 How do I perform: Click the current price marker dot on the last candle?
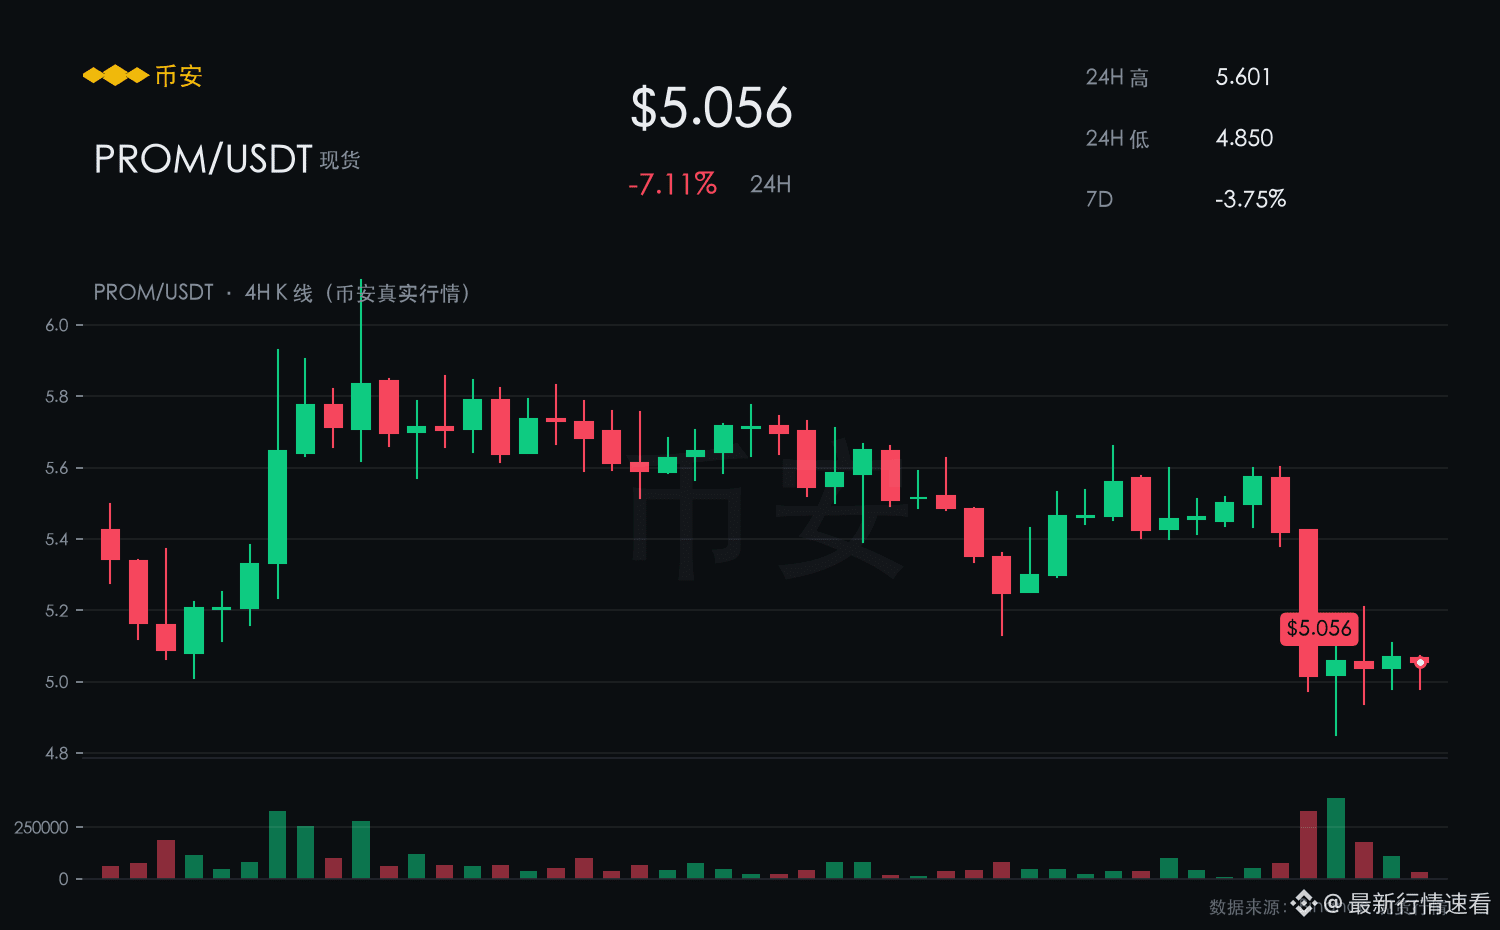pos(1420,662)
